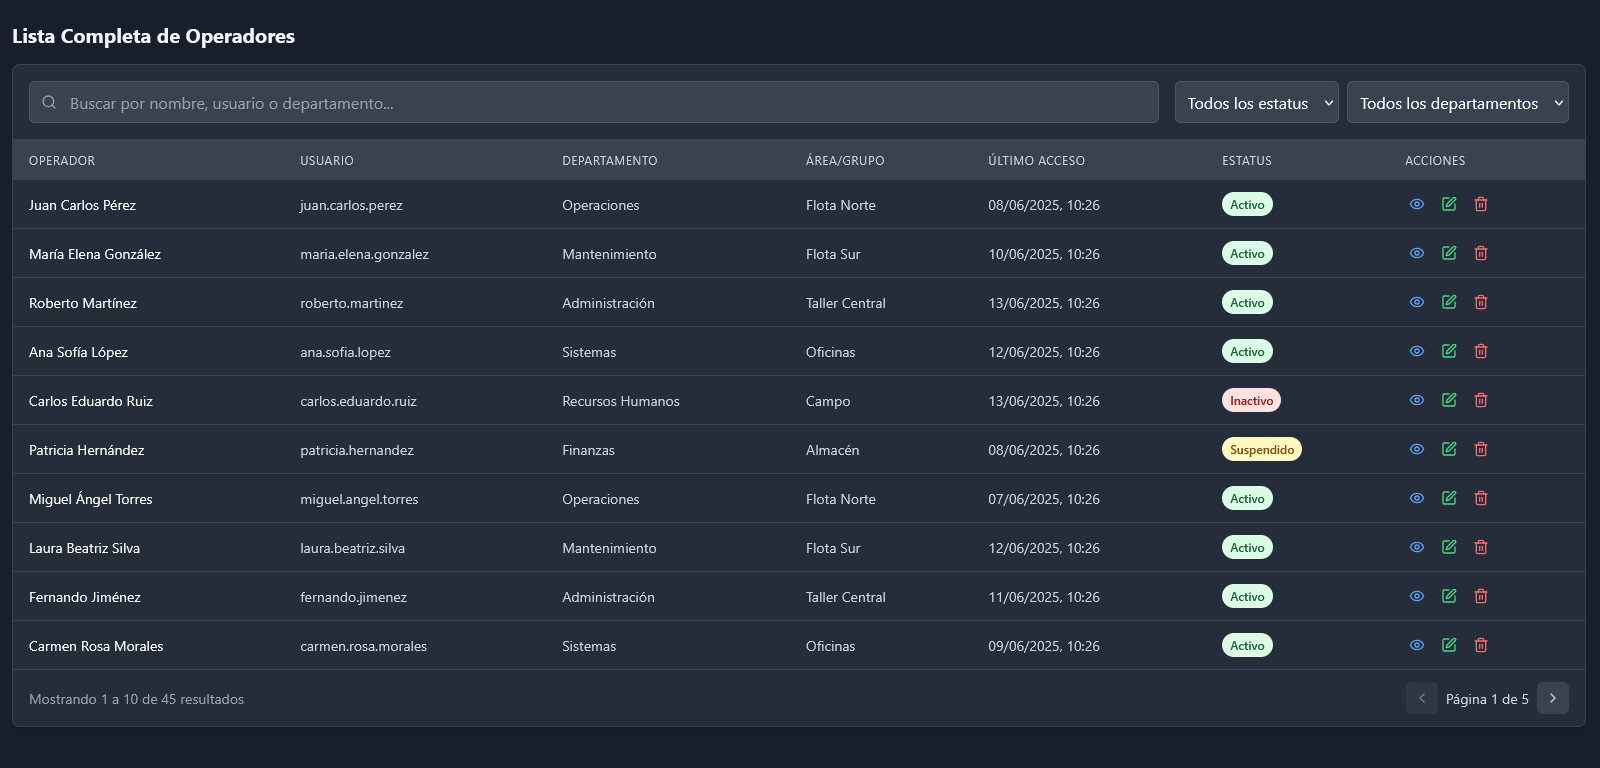Click the Inactivo badge for Carlos Eduardo Ruiz
This screenshot has height=768, width=1600.
click(x=1251, y=400)
